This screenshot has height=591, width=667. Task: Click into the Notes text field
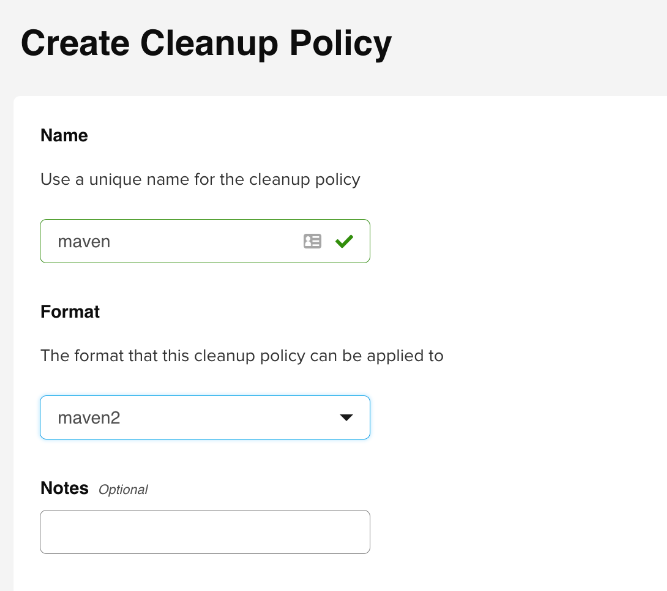pyautogui.click(x=205, y=532)
